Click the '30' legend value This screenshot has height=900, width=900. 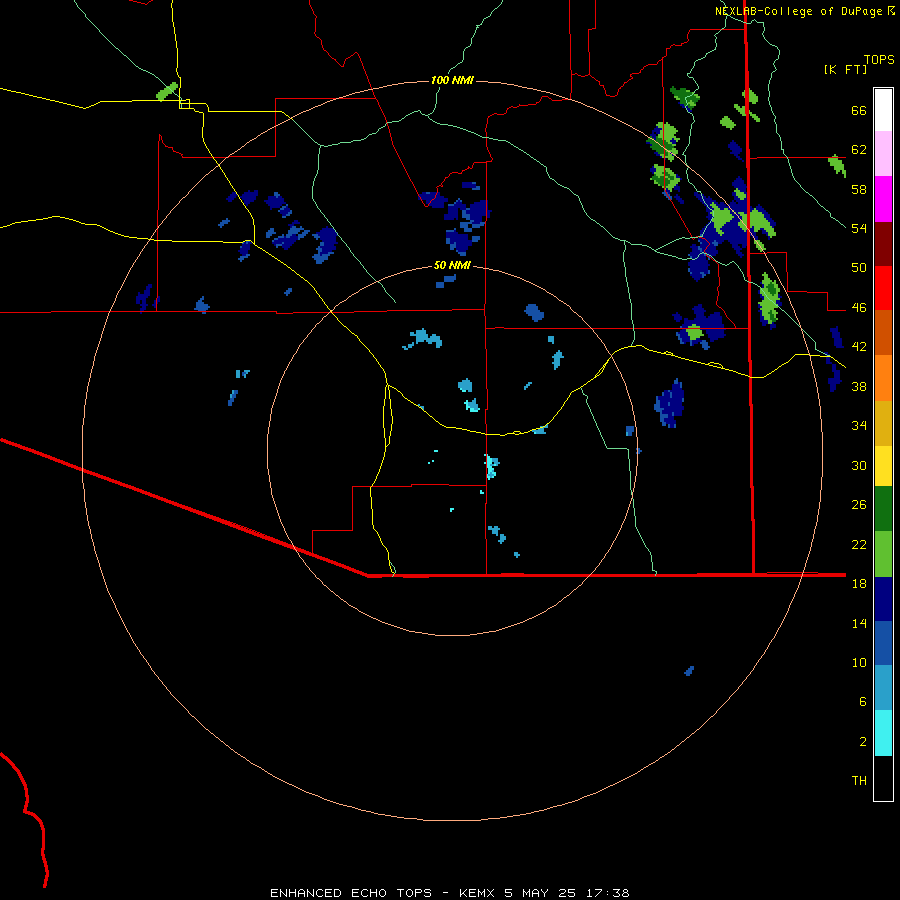pos(859,465)
